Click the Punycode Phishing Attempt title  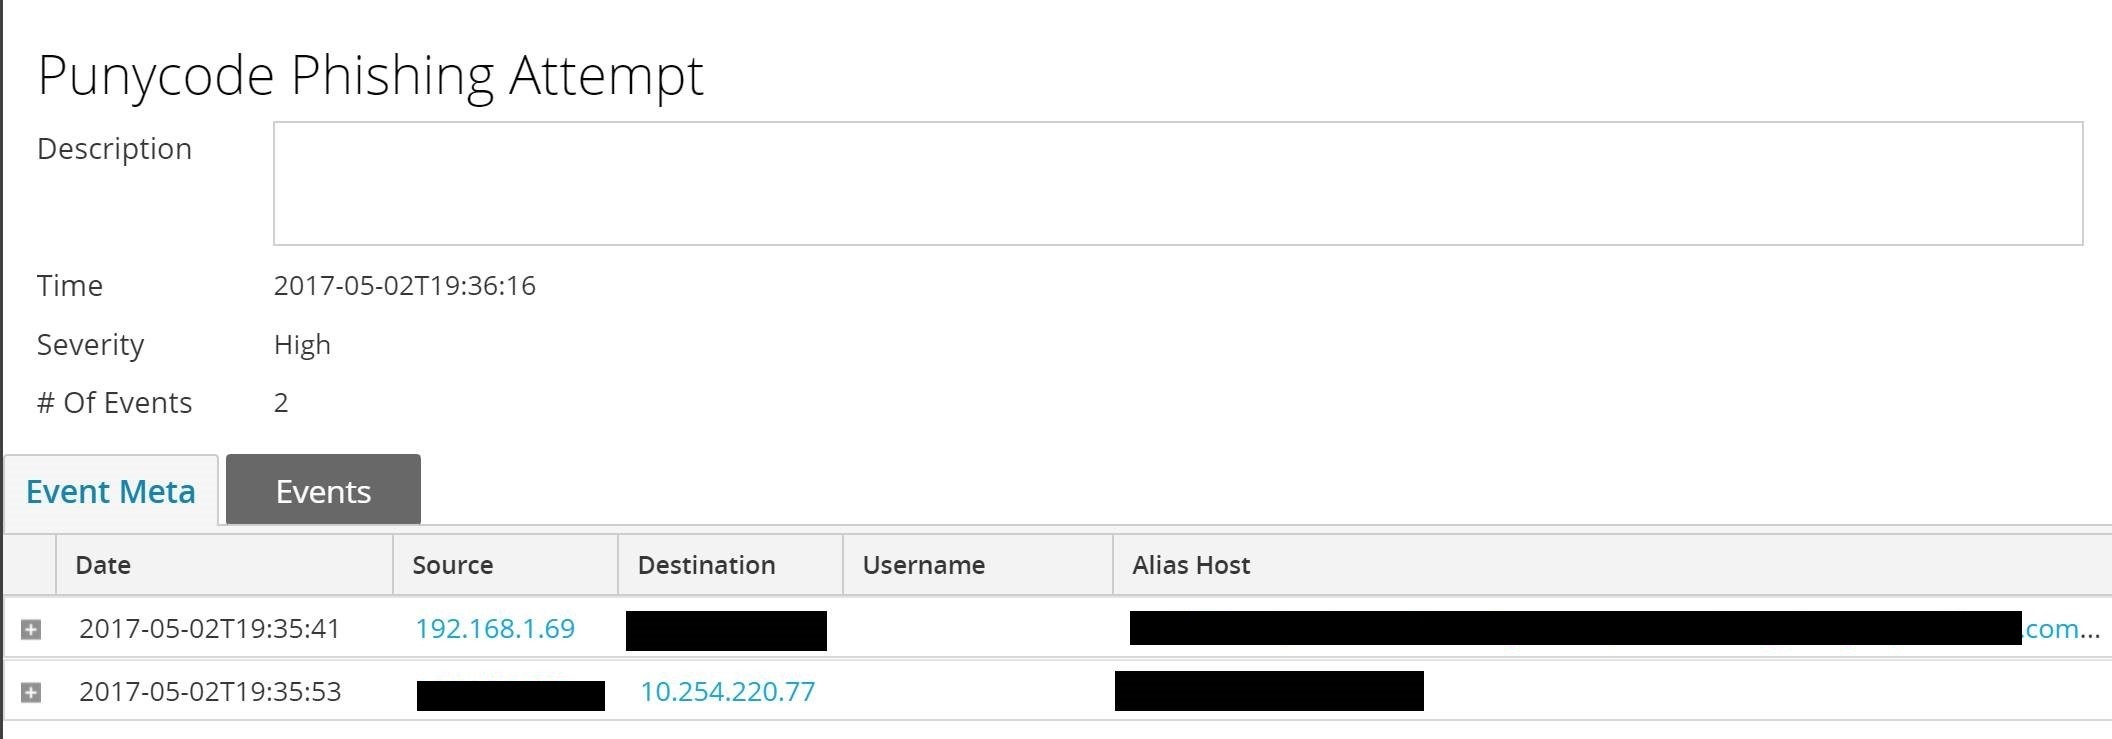pos(370,76)
